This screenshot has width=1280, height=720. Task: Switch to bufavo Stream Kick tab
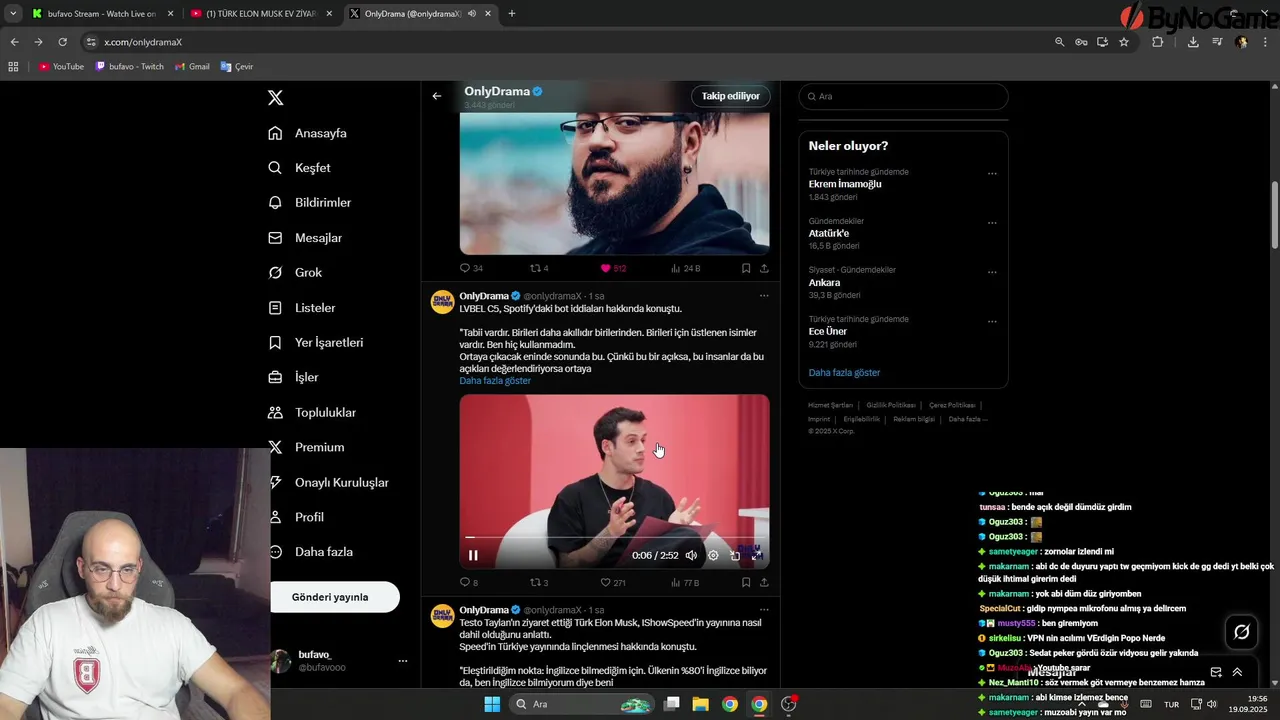tap(102, 14)
